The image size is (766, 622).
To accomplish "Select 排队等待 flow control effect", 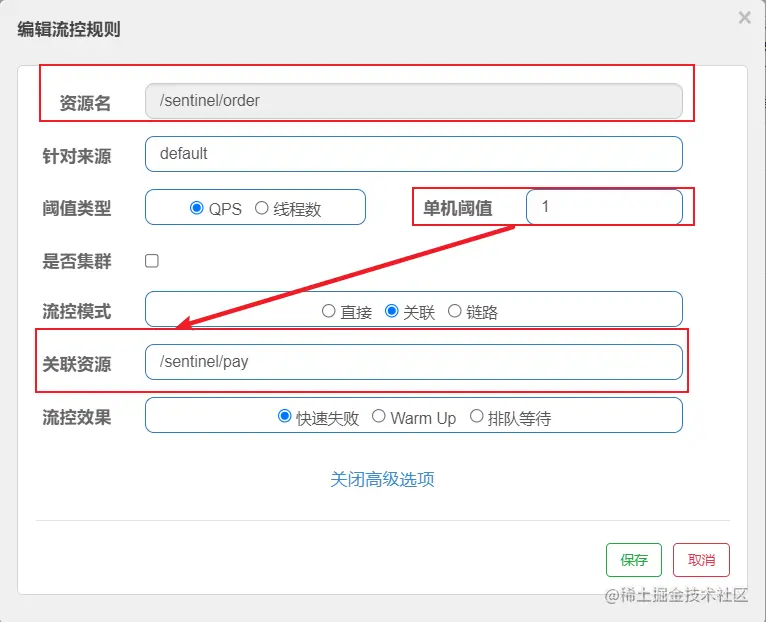I will [476, 416].
